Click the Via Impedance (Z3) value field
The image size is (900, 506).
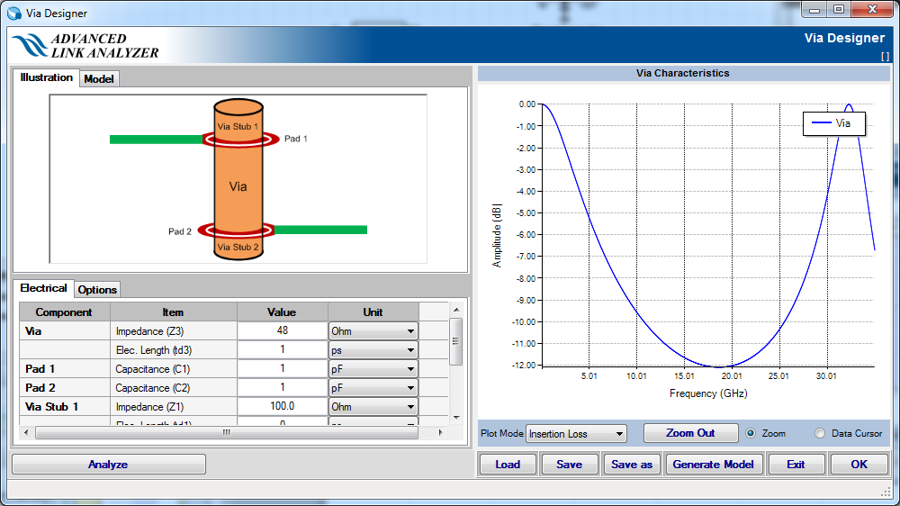click(283, 331)
